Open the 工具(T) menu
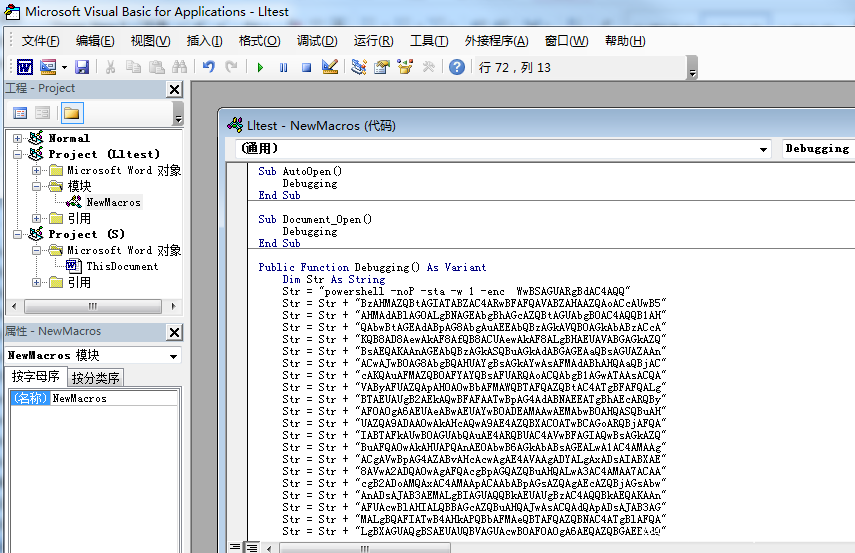The height and width of the screenshot is (553, 855). tap(429, 41)
